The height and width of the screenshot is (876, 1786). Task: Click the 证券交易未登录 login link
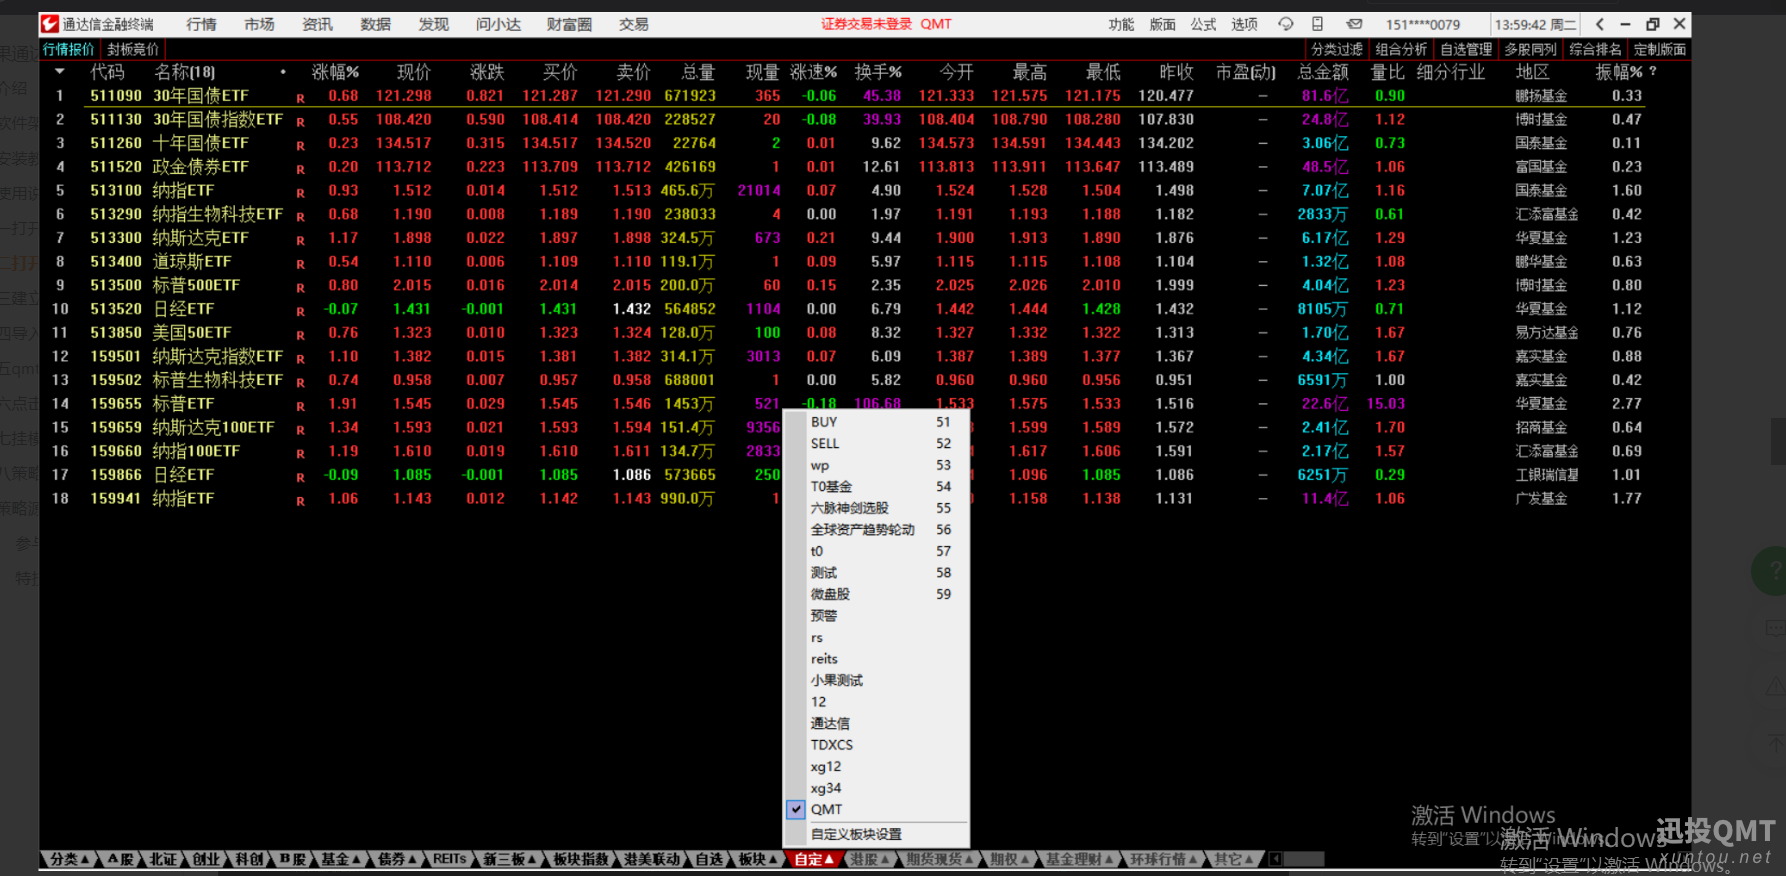866,24
